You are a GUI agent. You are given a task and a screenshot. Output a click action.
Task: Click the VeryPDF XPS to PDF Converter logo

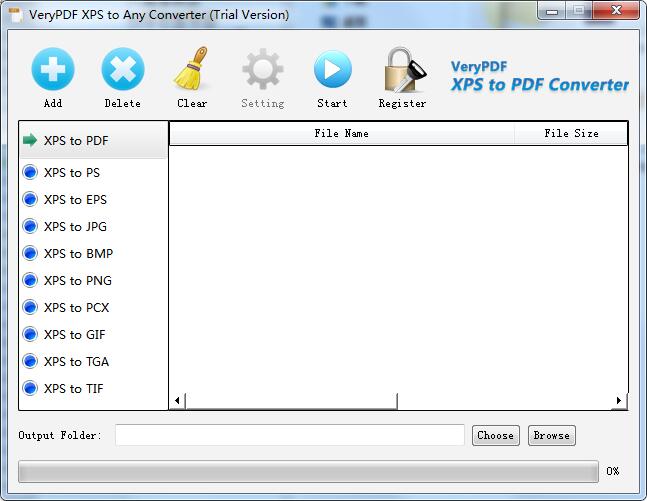539,77
